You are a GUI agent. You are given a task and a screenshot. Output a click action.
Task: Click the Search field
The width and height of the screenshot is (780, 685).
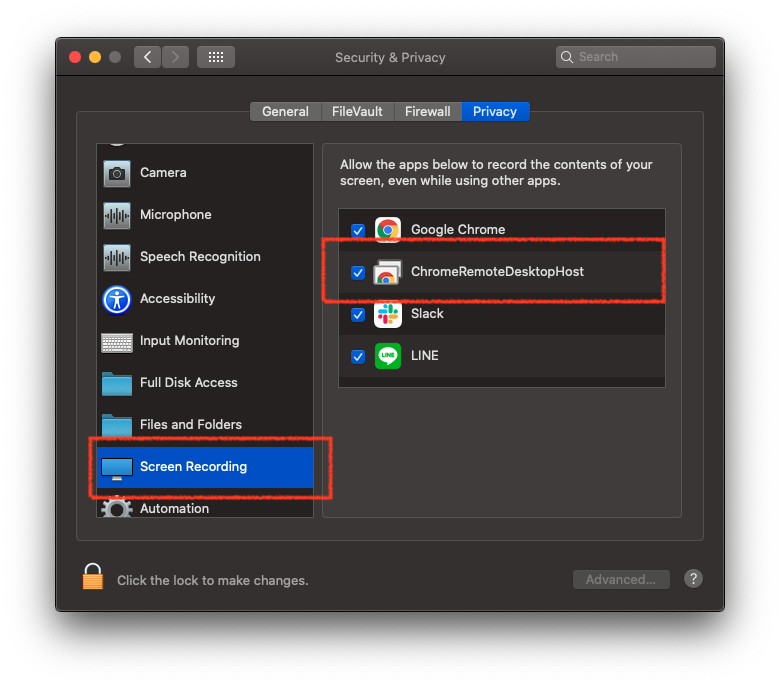tap(640, 57)
